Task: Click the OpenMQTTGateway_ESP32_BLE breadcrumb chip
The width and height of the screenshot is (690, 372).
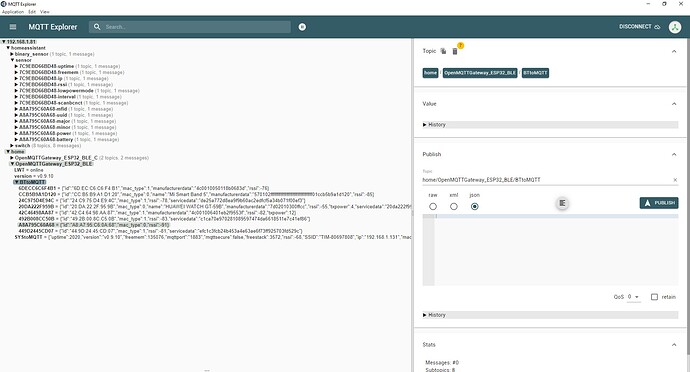Action: pyautogui.click(x=480, y=73)
